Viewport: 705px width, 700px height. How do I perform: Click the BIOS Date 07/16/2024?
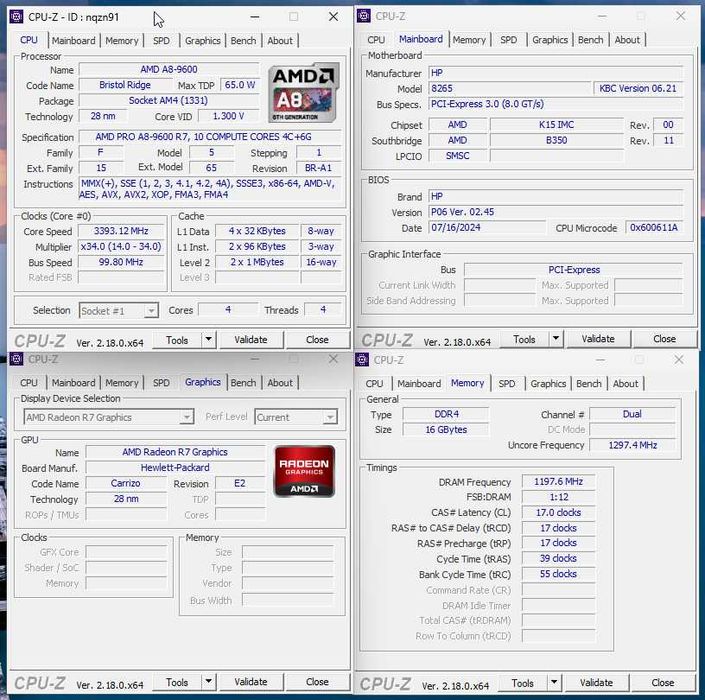487,227
